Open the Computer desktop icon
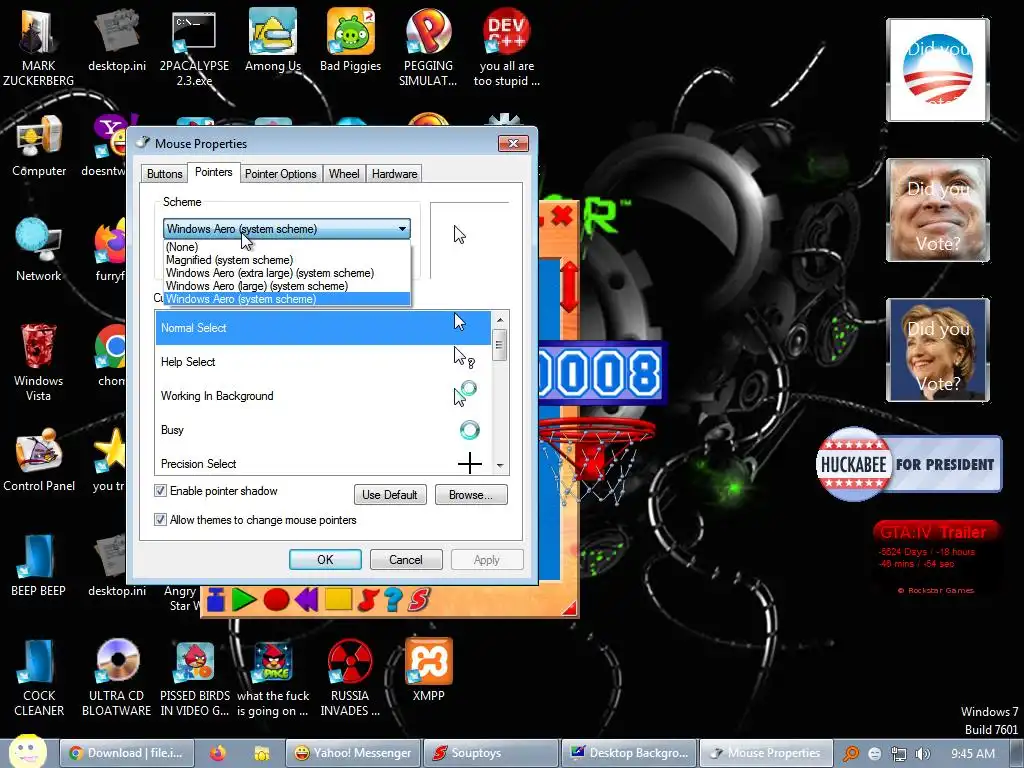Image resolution: width=1024 pixels, height=768 pixels. tap(39, 145)
